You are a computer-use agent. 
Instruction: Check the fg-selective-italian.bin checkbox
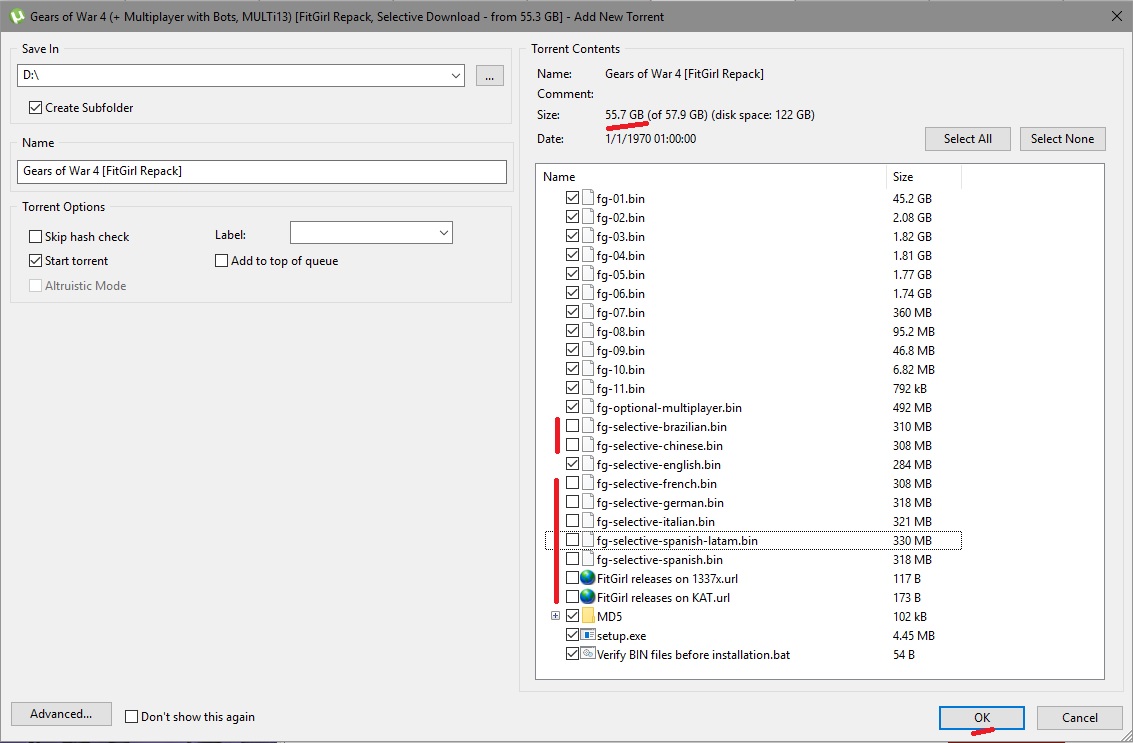pos(572,520)
